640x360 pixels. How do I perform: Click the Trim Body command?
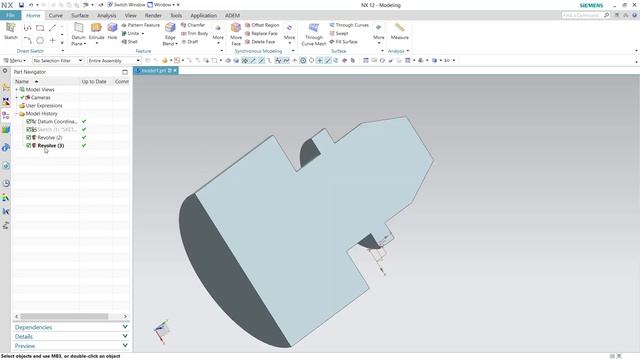194,33
